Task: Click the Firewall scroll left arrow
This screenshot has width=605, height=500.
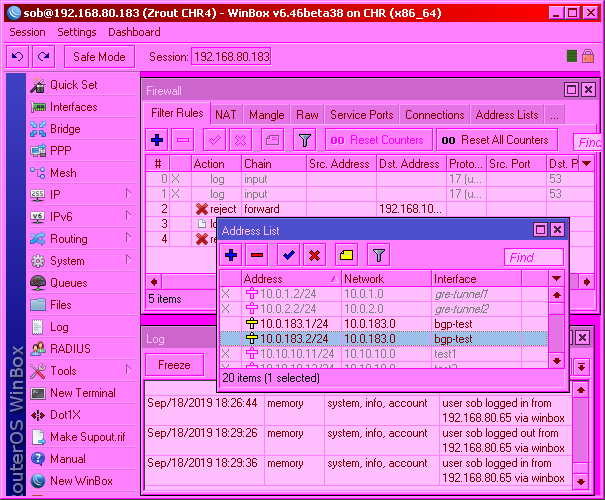Action: pos(154,282)
